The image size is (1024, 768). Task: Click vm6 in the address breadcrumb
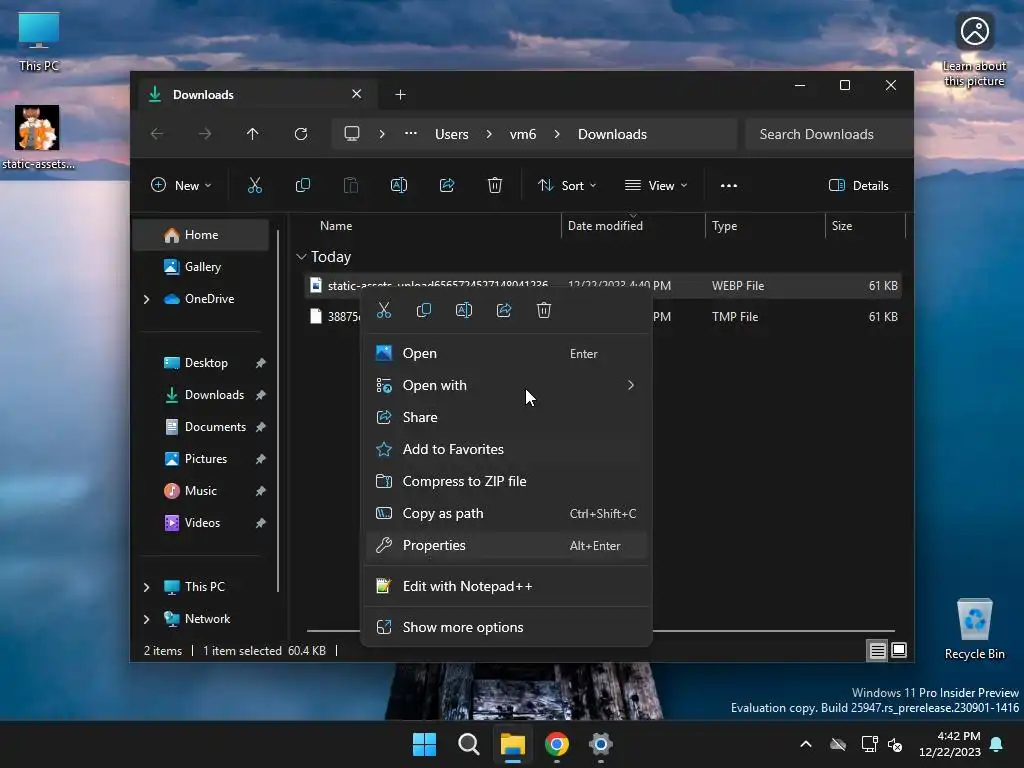coord(522,134)
